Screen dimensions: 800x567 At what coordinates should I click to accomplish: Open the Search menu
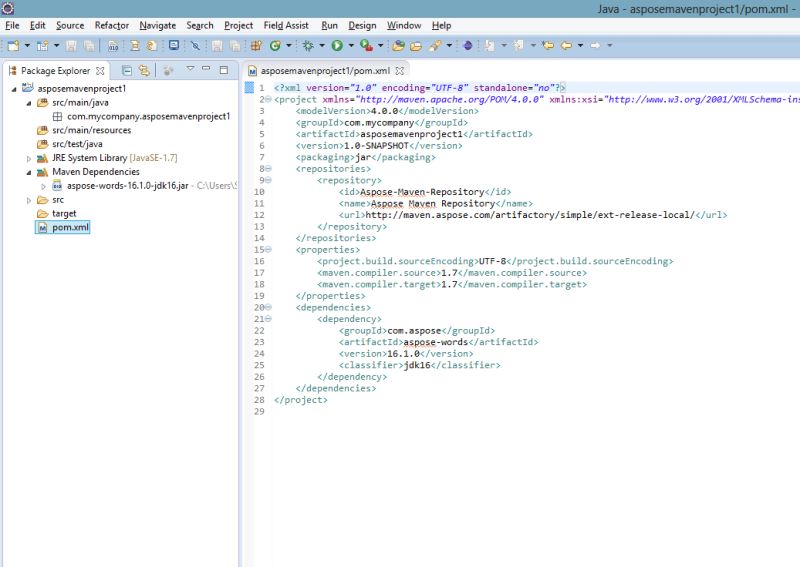click(x=200, y=26)
